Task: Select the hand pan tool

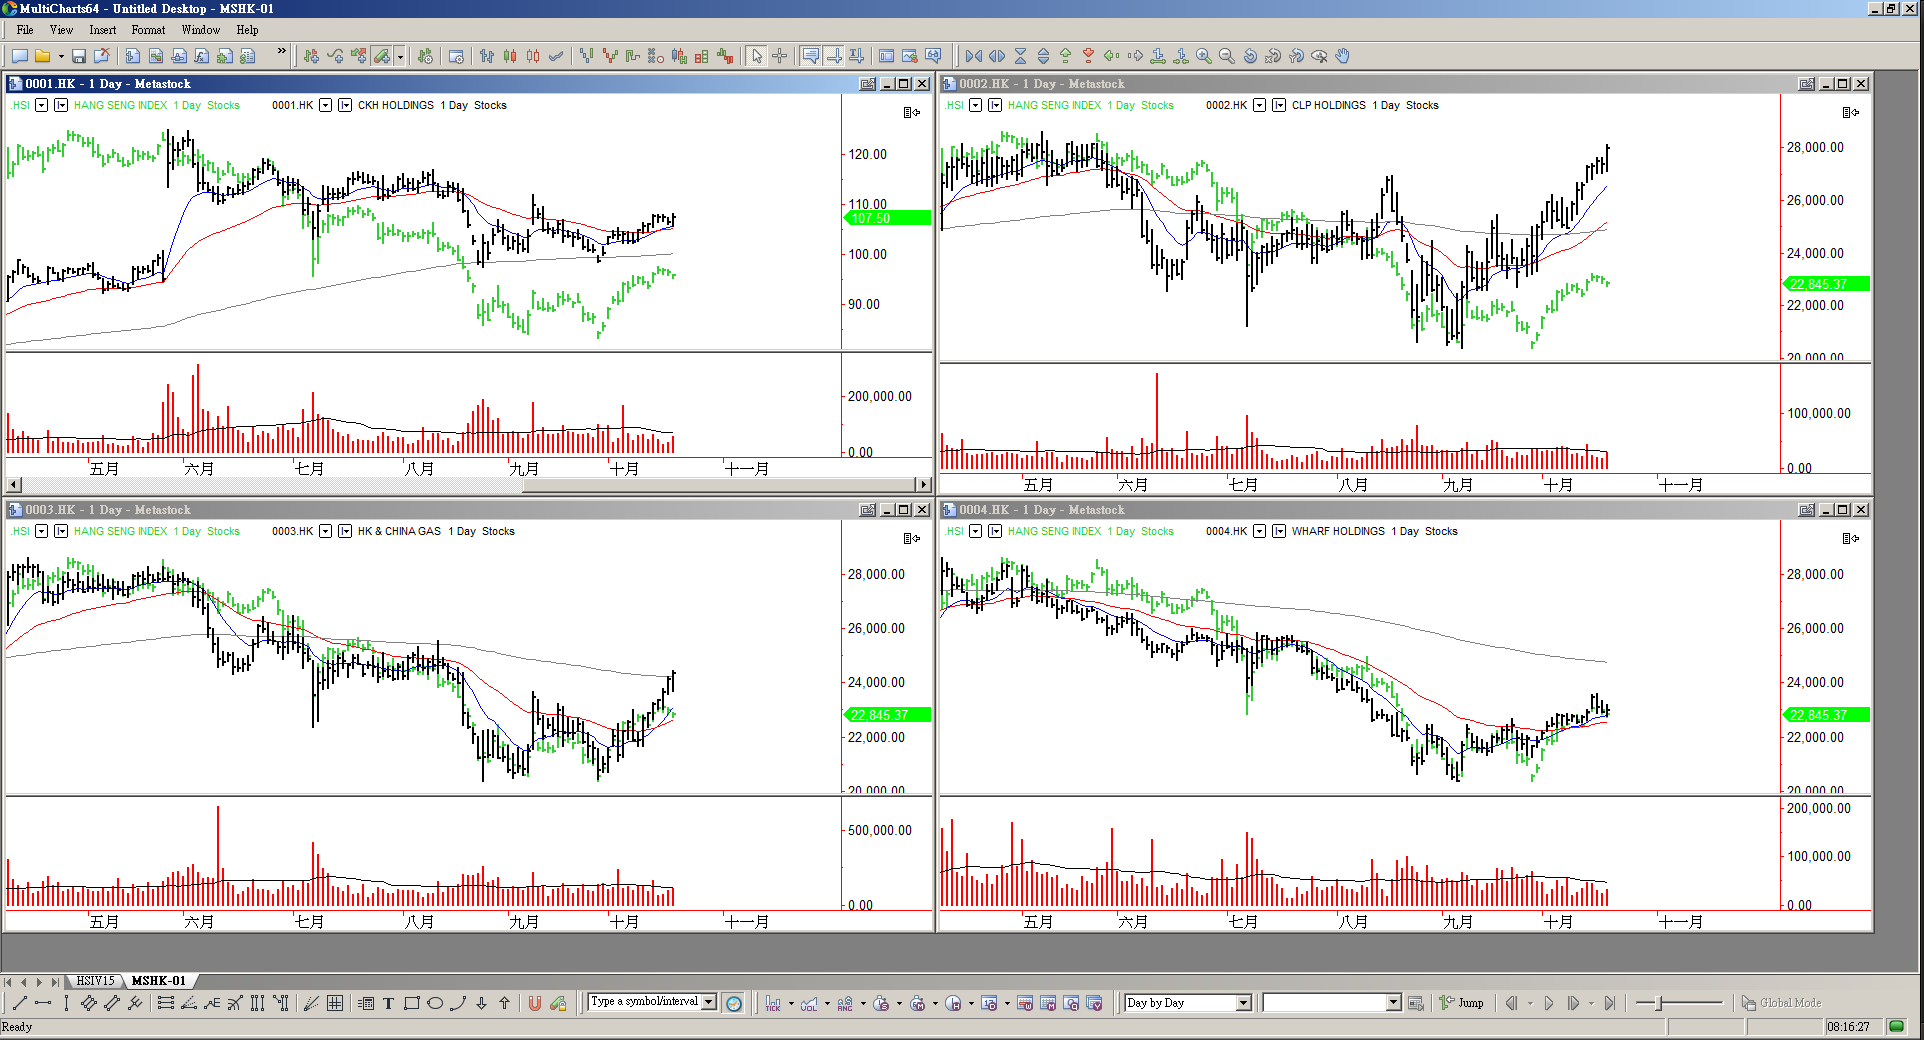Action: point(1343,56)
